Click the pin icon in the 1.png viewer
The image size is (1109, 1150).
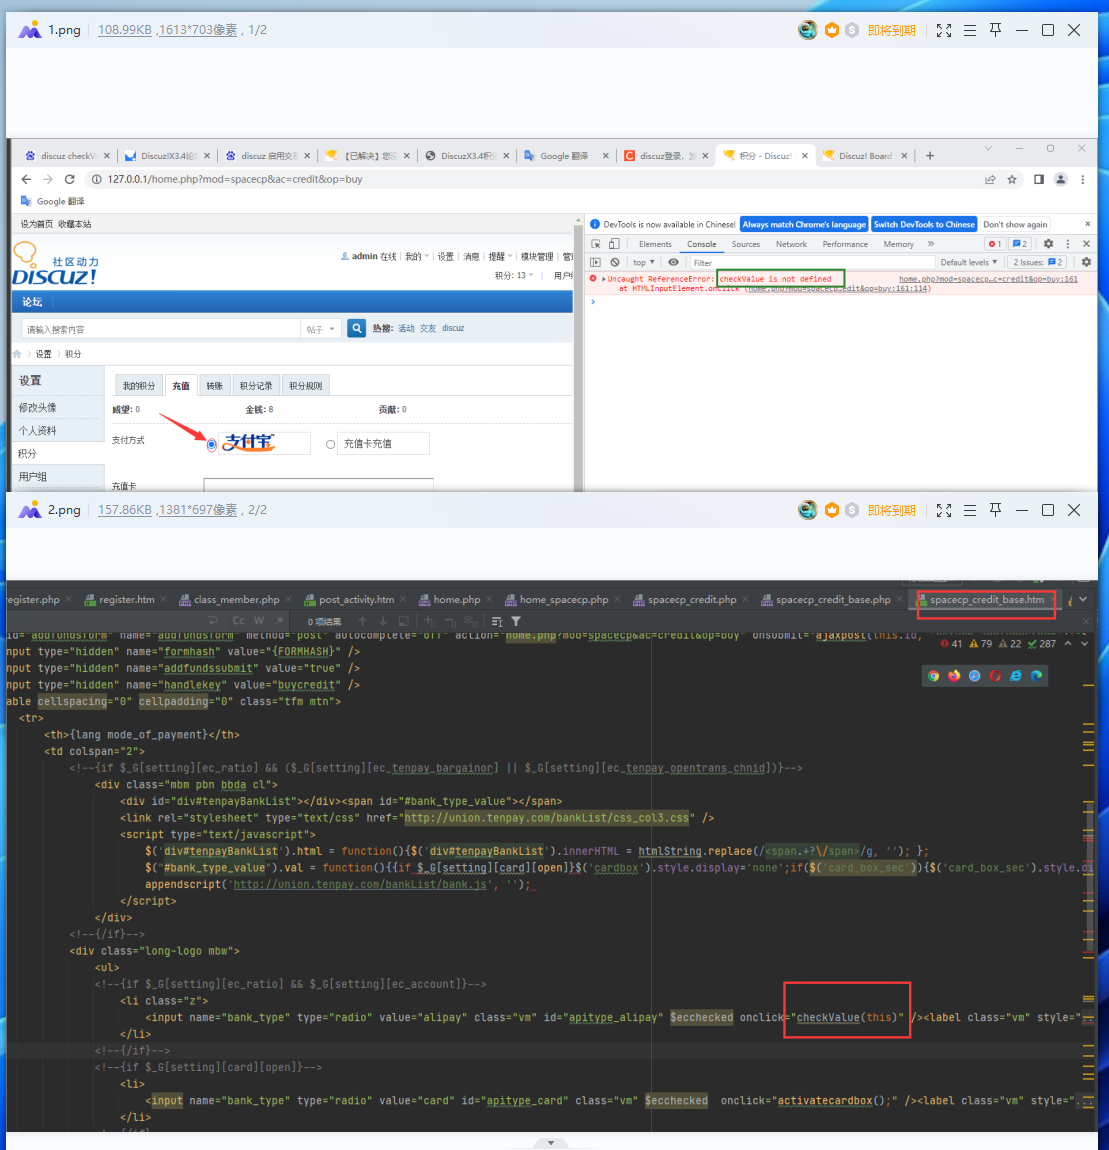[x=995, y=30]
